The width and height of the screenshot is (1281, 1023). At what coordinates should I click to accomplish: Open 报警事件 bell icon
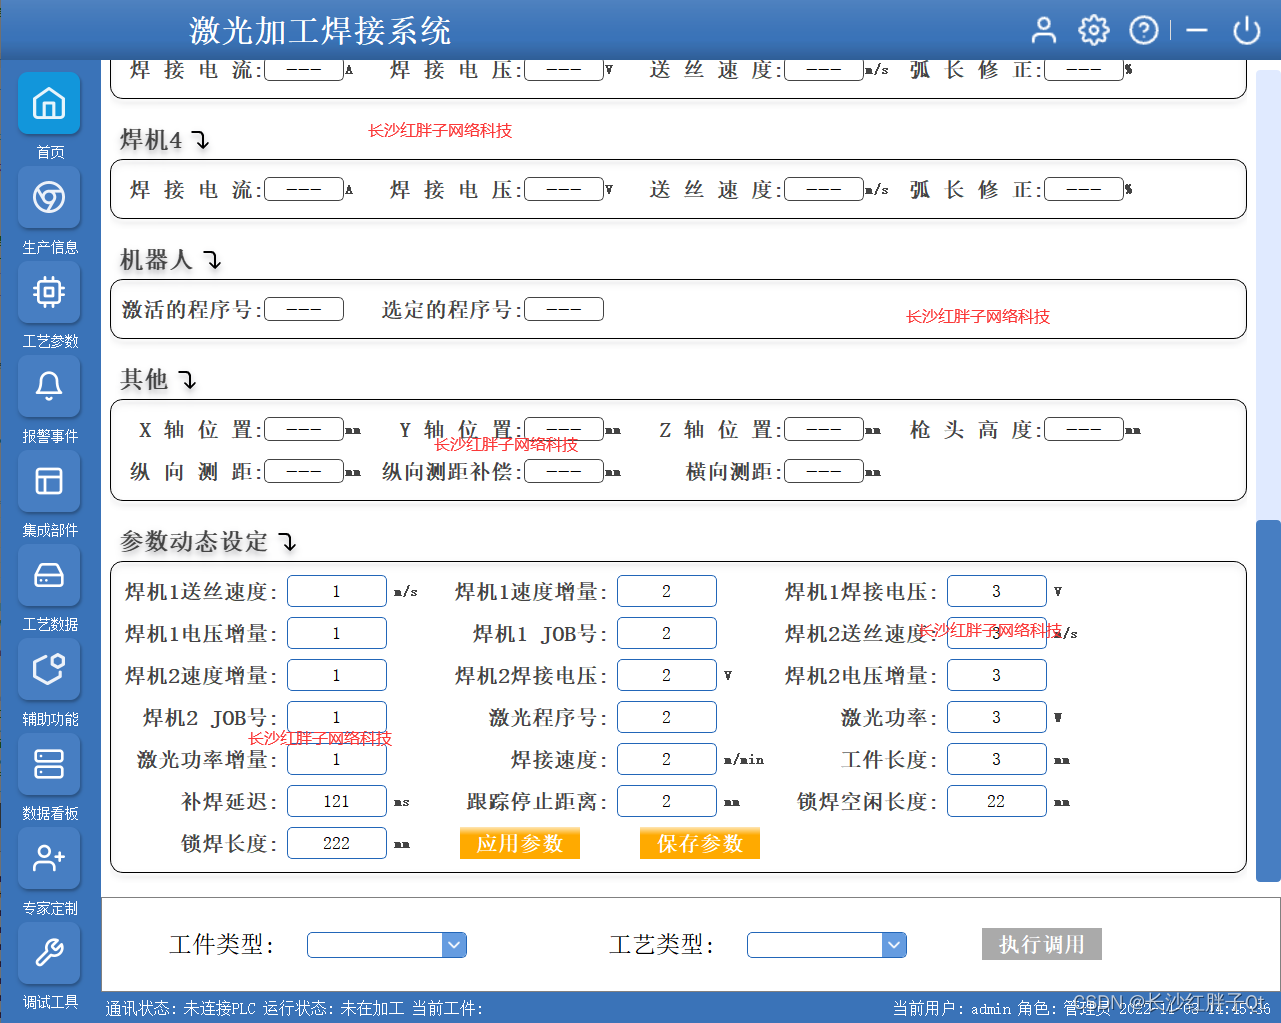49,386
